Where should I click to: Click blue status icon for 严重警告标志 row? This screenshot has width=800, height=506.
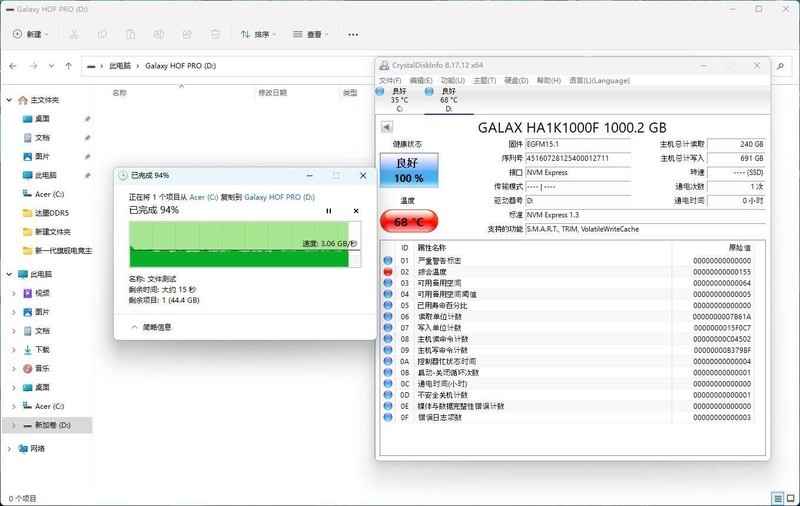point(388,261)
